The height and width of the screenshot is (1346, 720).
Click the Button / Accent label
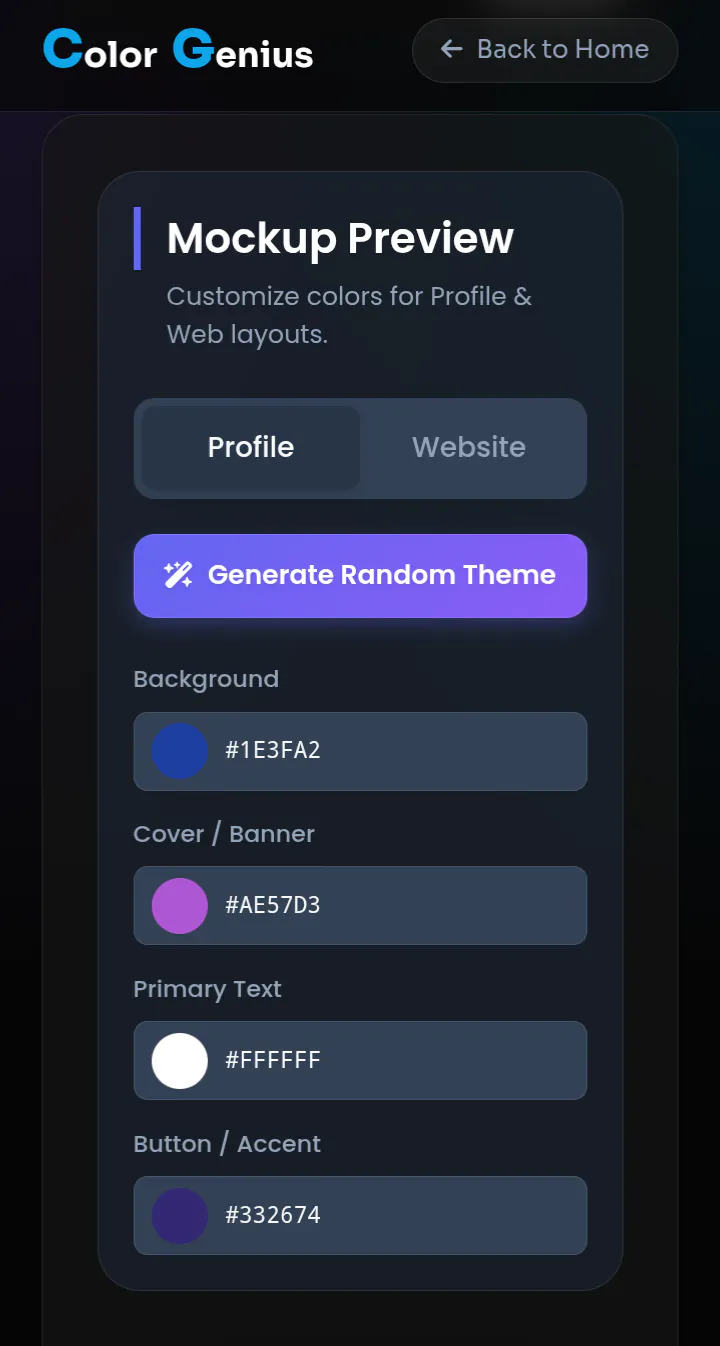pos(227,1144)
